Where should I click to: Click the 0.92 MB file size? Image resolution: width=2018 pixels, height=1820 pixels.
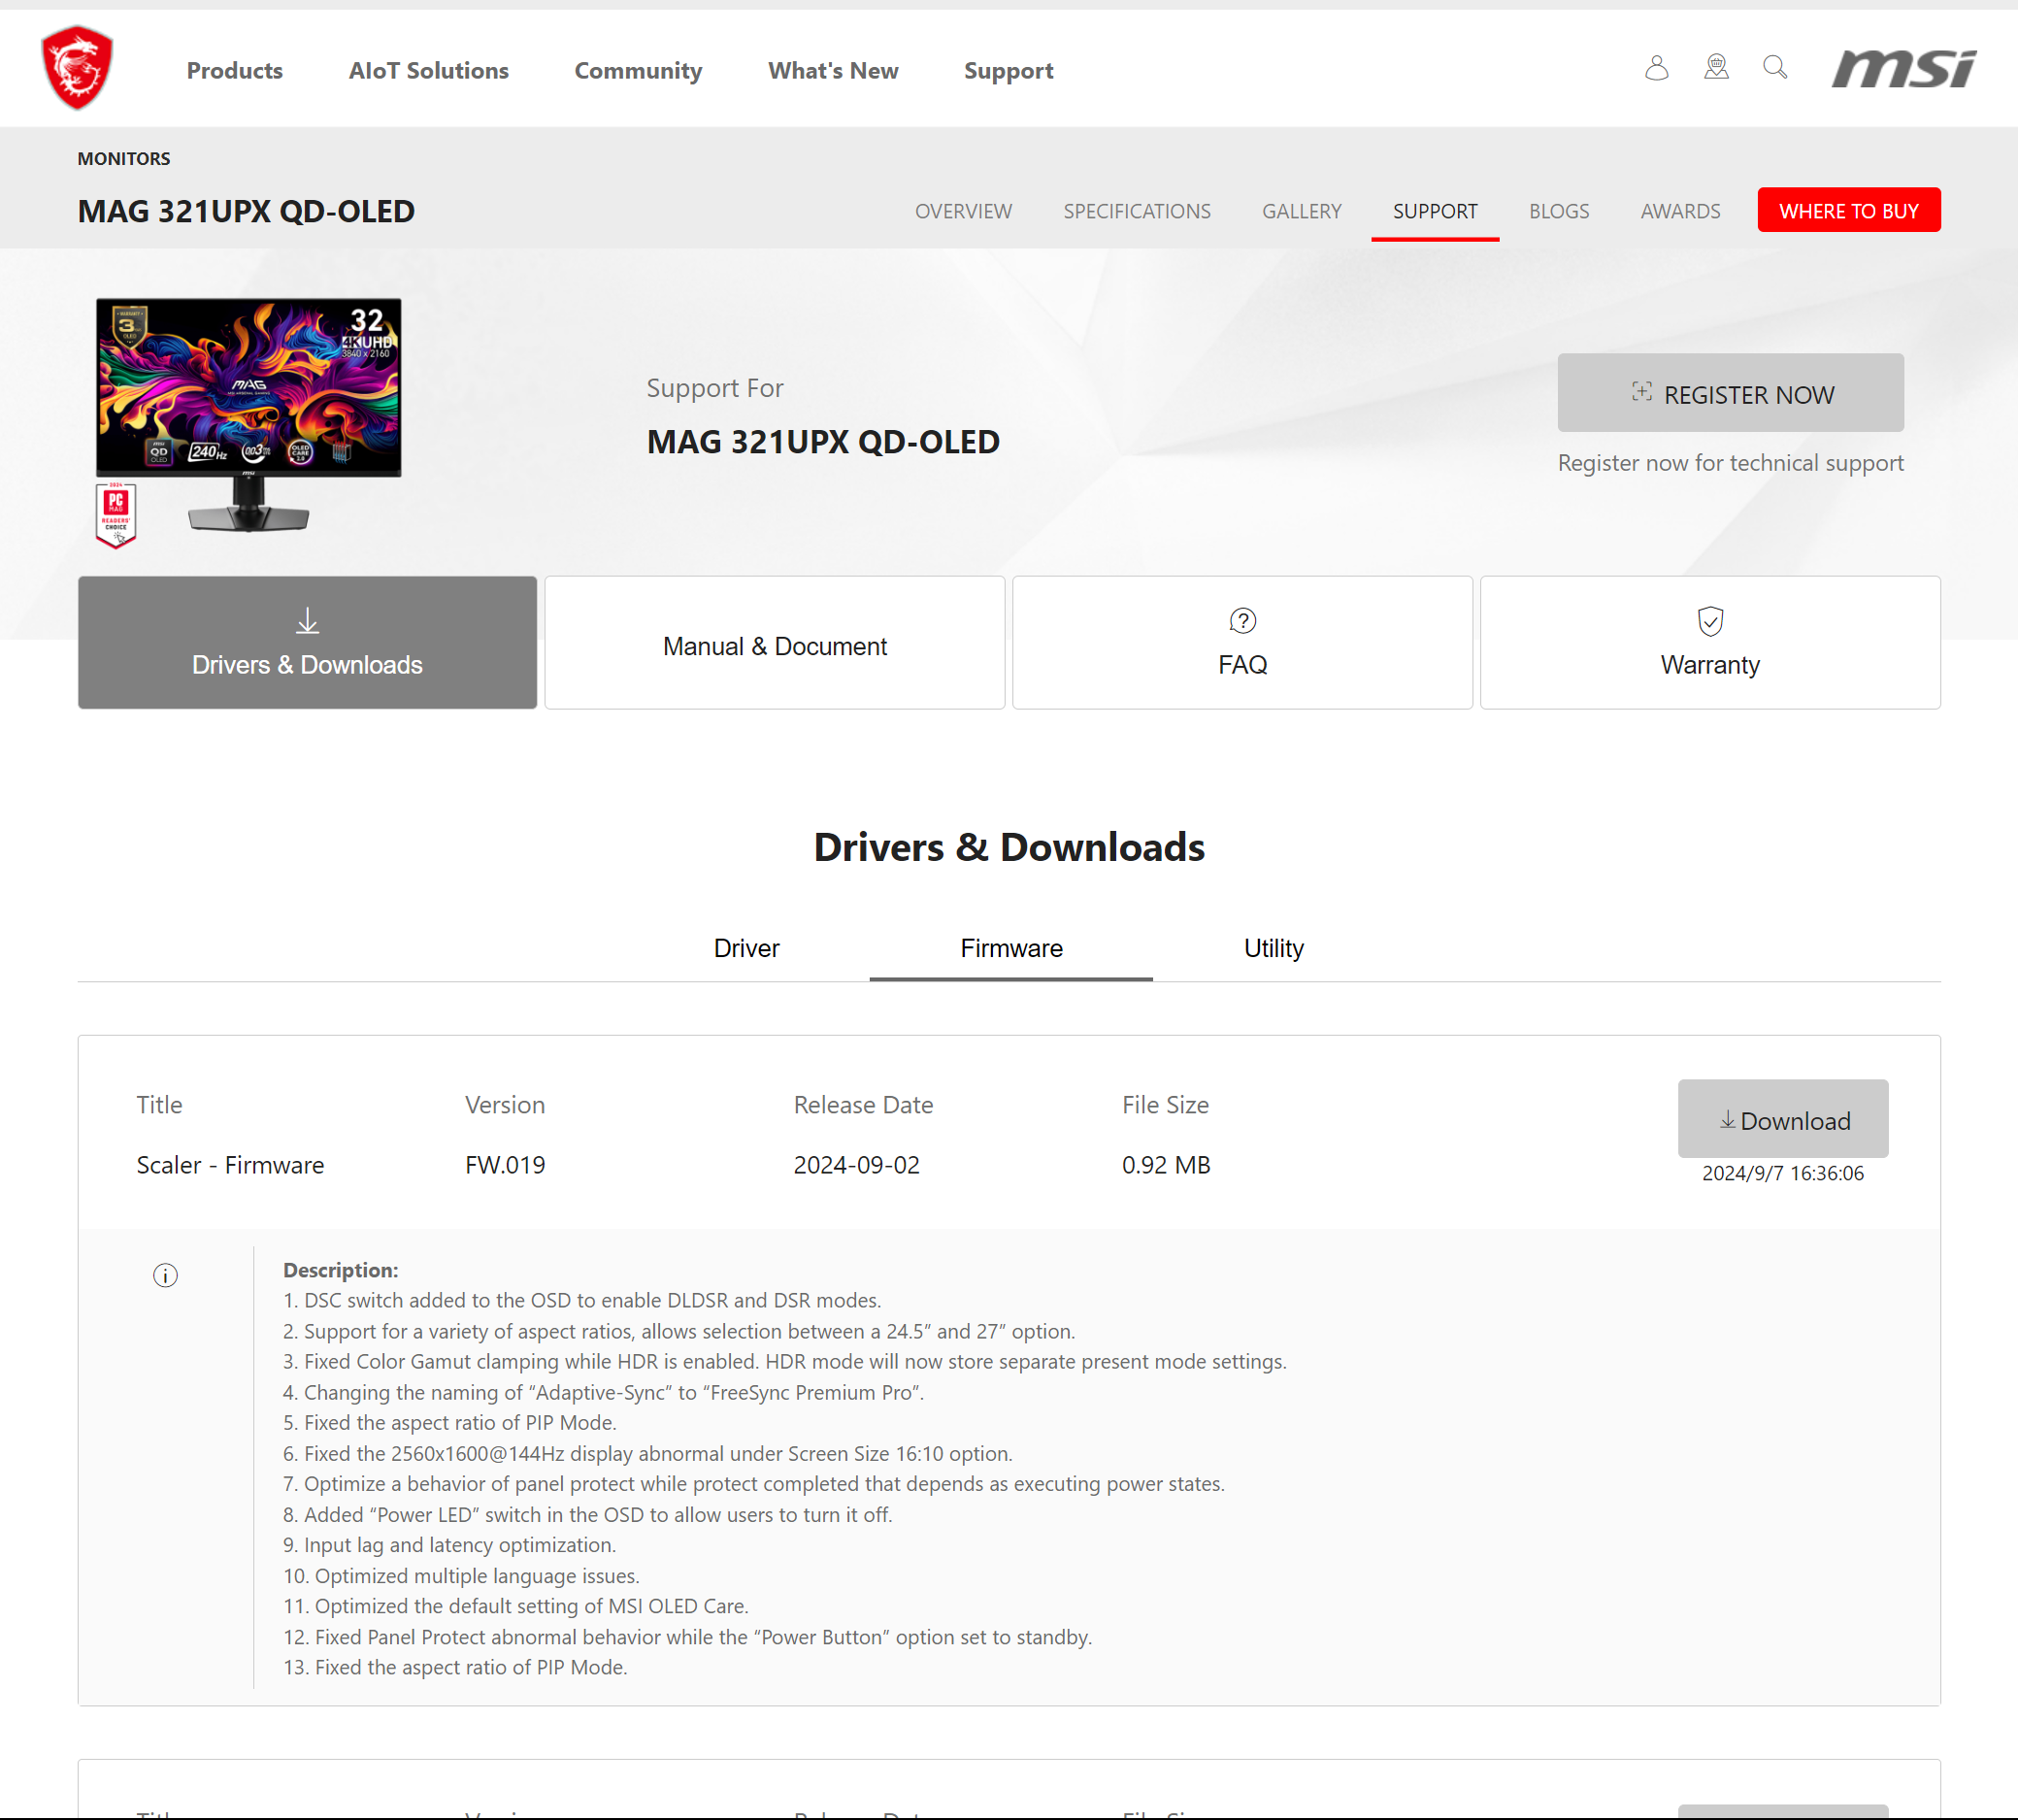[x=1166, y=1165]
